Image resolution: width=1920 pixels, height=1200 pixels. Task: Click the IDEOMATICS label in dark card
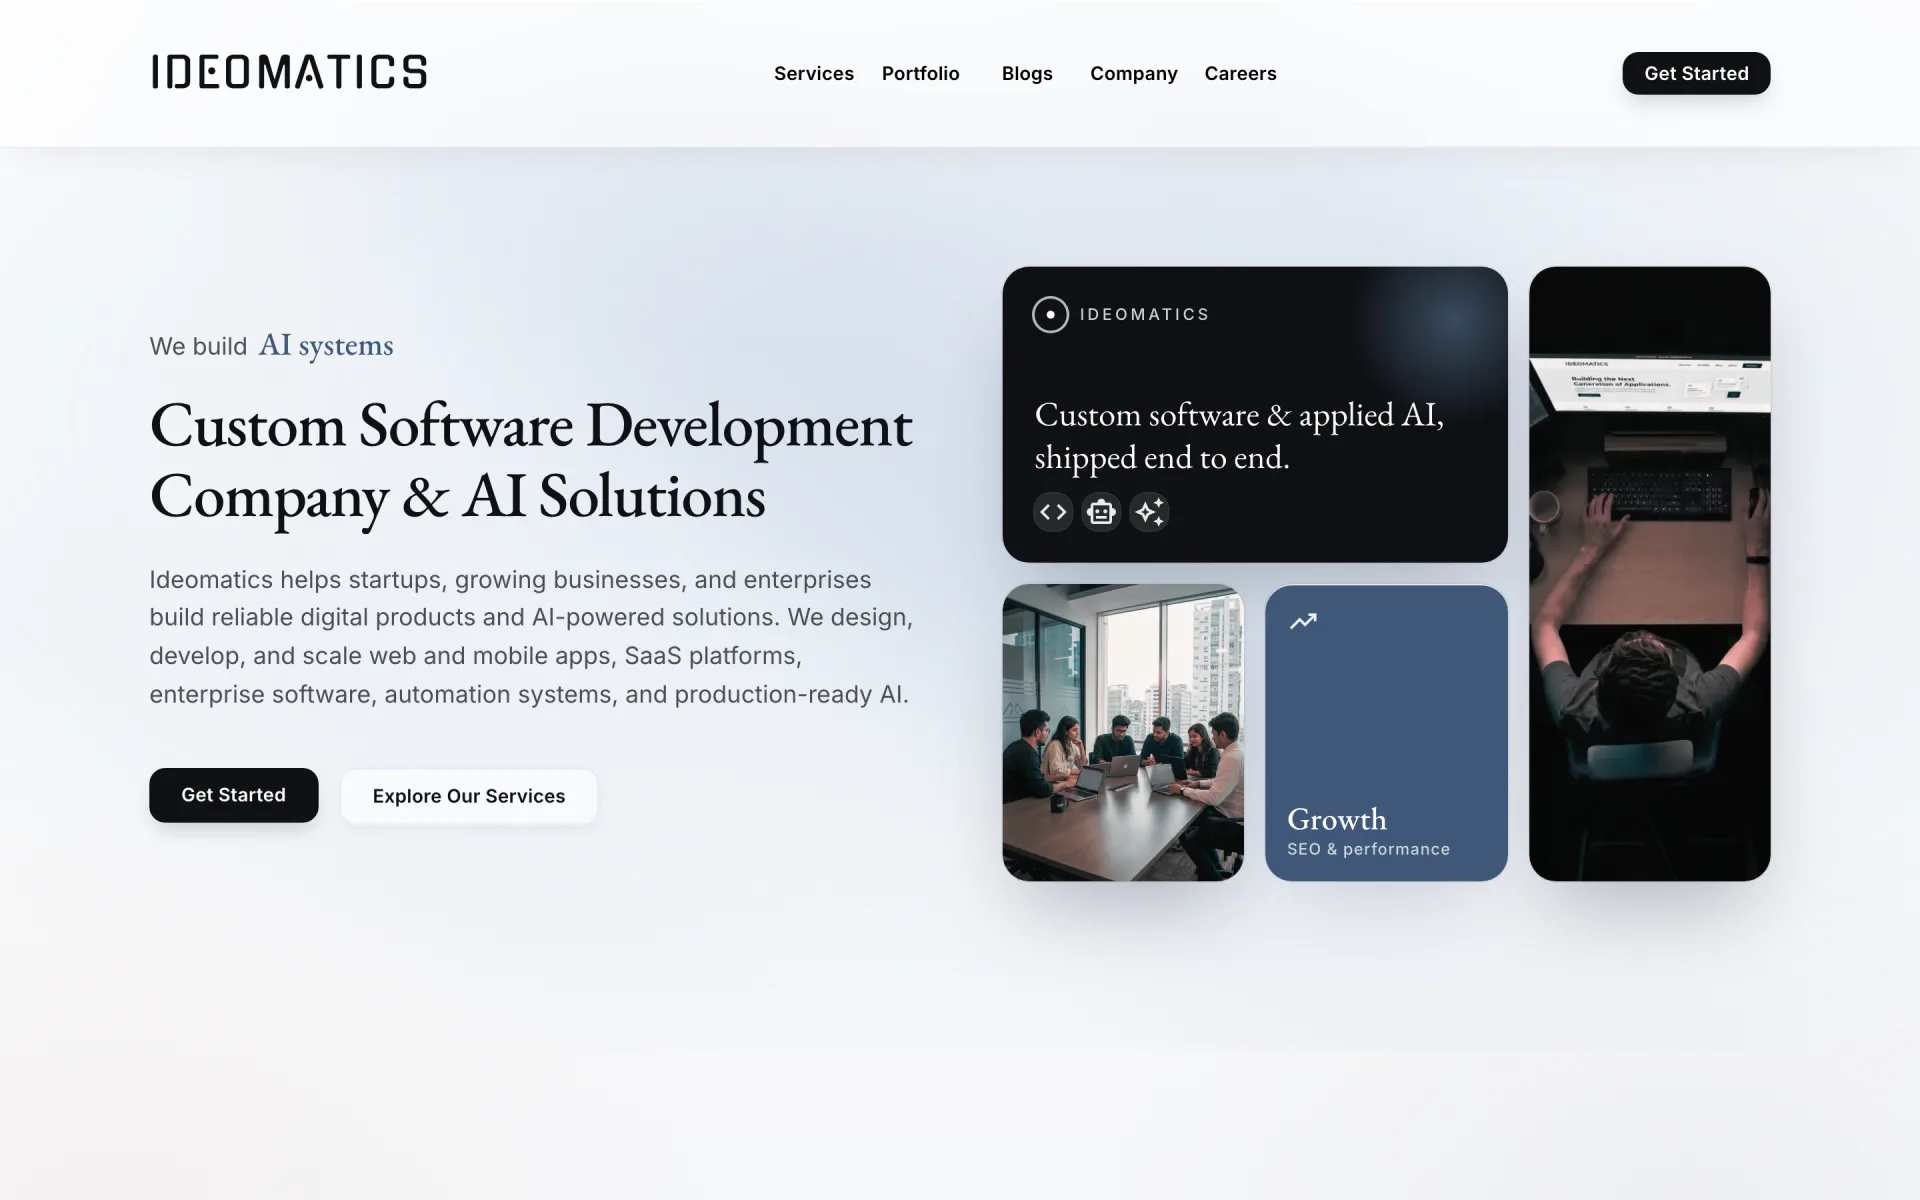pyautogui.click(x=1144, y=314)
